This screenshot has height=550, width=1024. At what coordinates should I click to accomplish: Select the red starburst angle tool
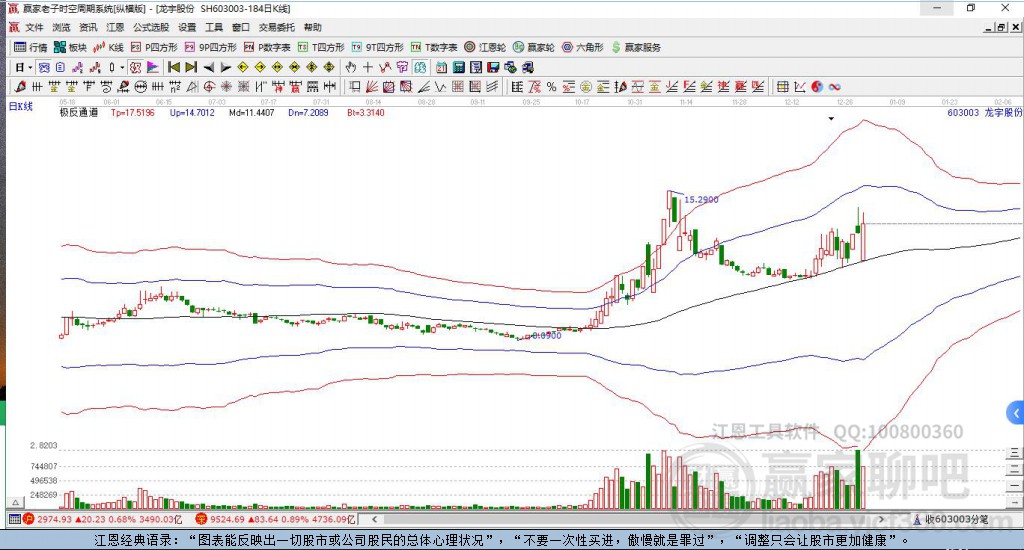(226, 87)
